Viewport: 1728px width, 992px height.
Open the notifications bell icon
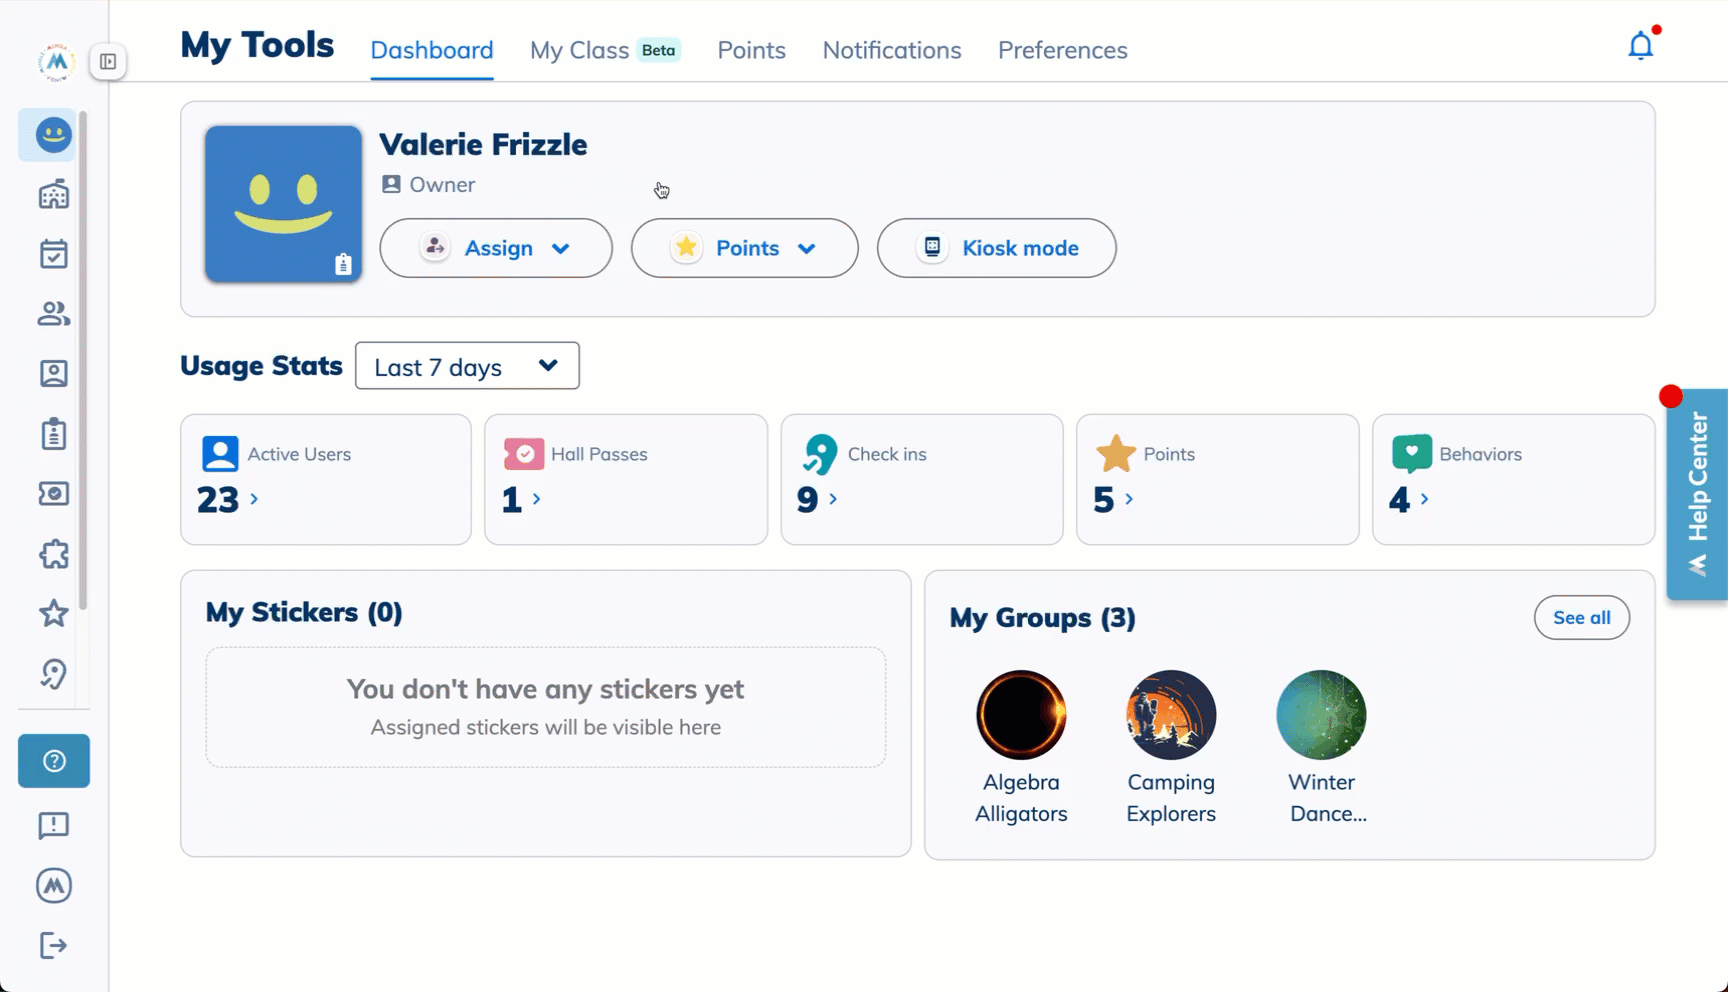[1641, 46]
